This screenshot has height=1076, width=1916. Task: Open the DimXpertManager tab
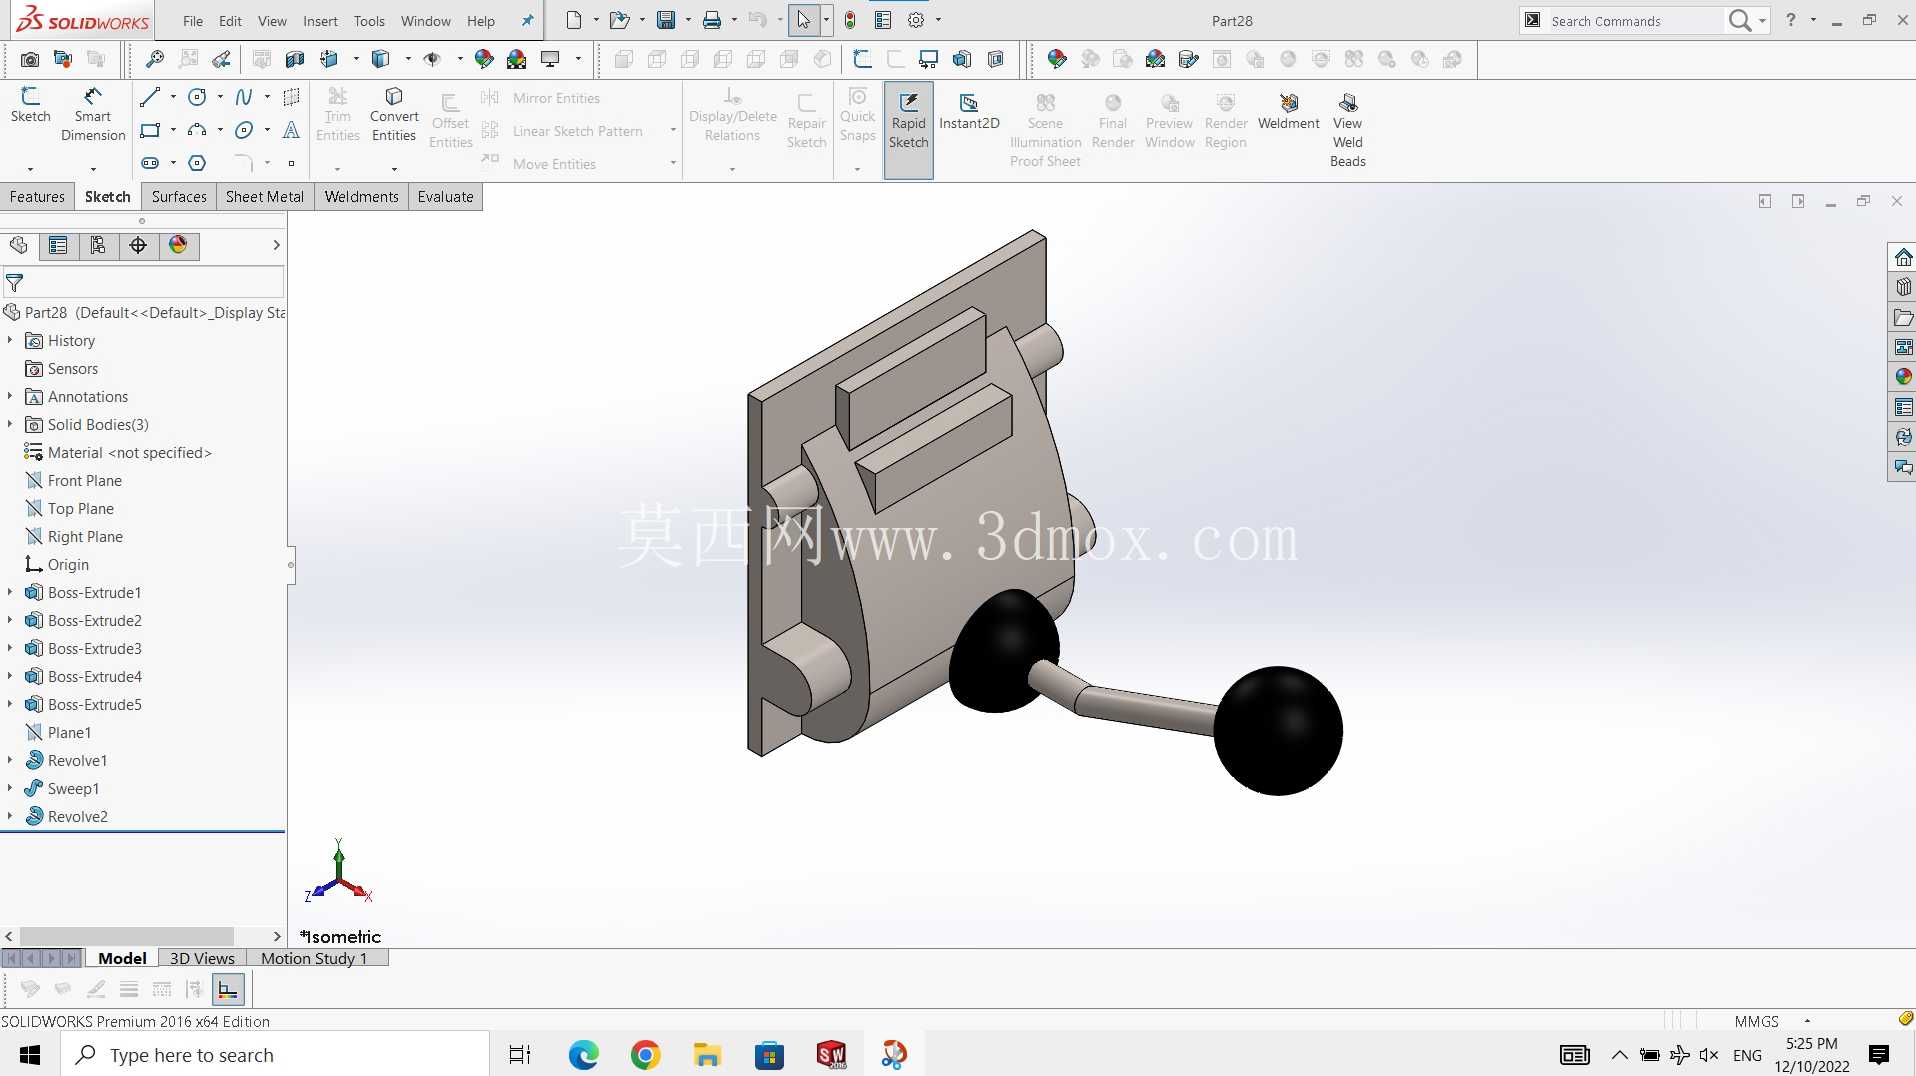coord(138,245)
